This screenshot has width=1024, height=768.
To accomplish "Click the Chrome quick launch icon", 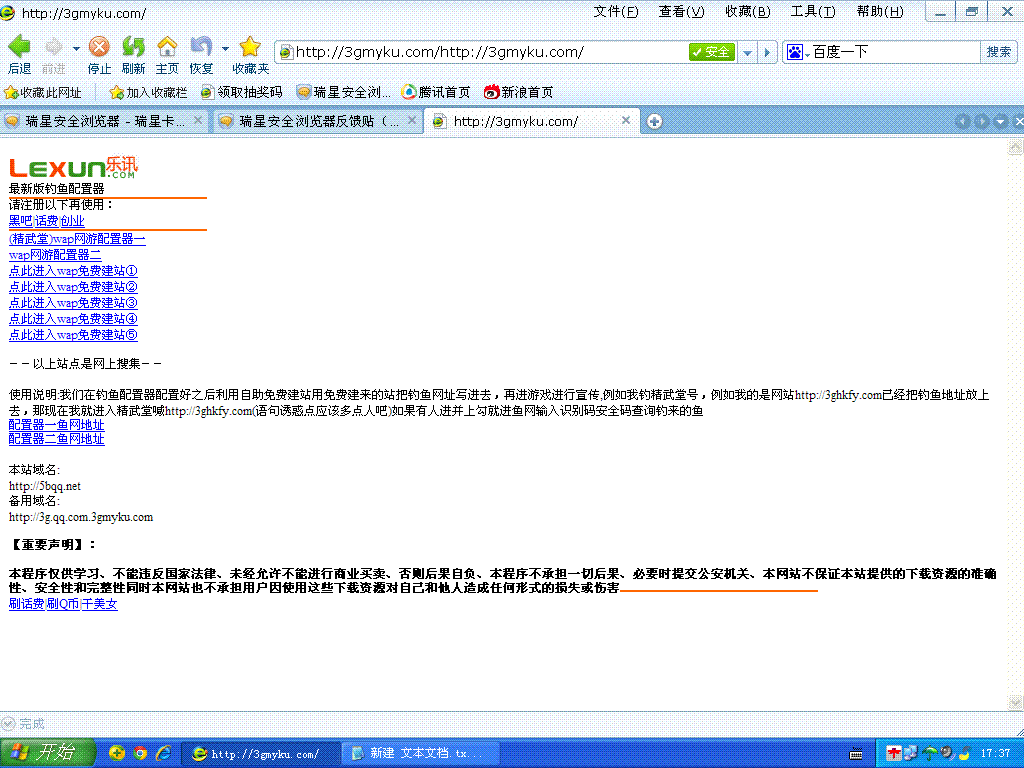I will (x=140, y=754).
